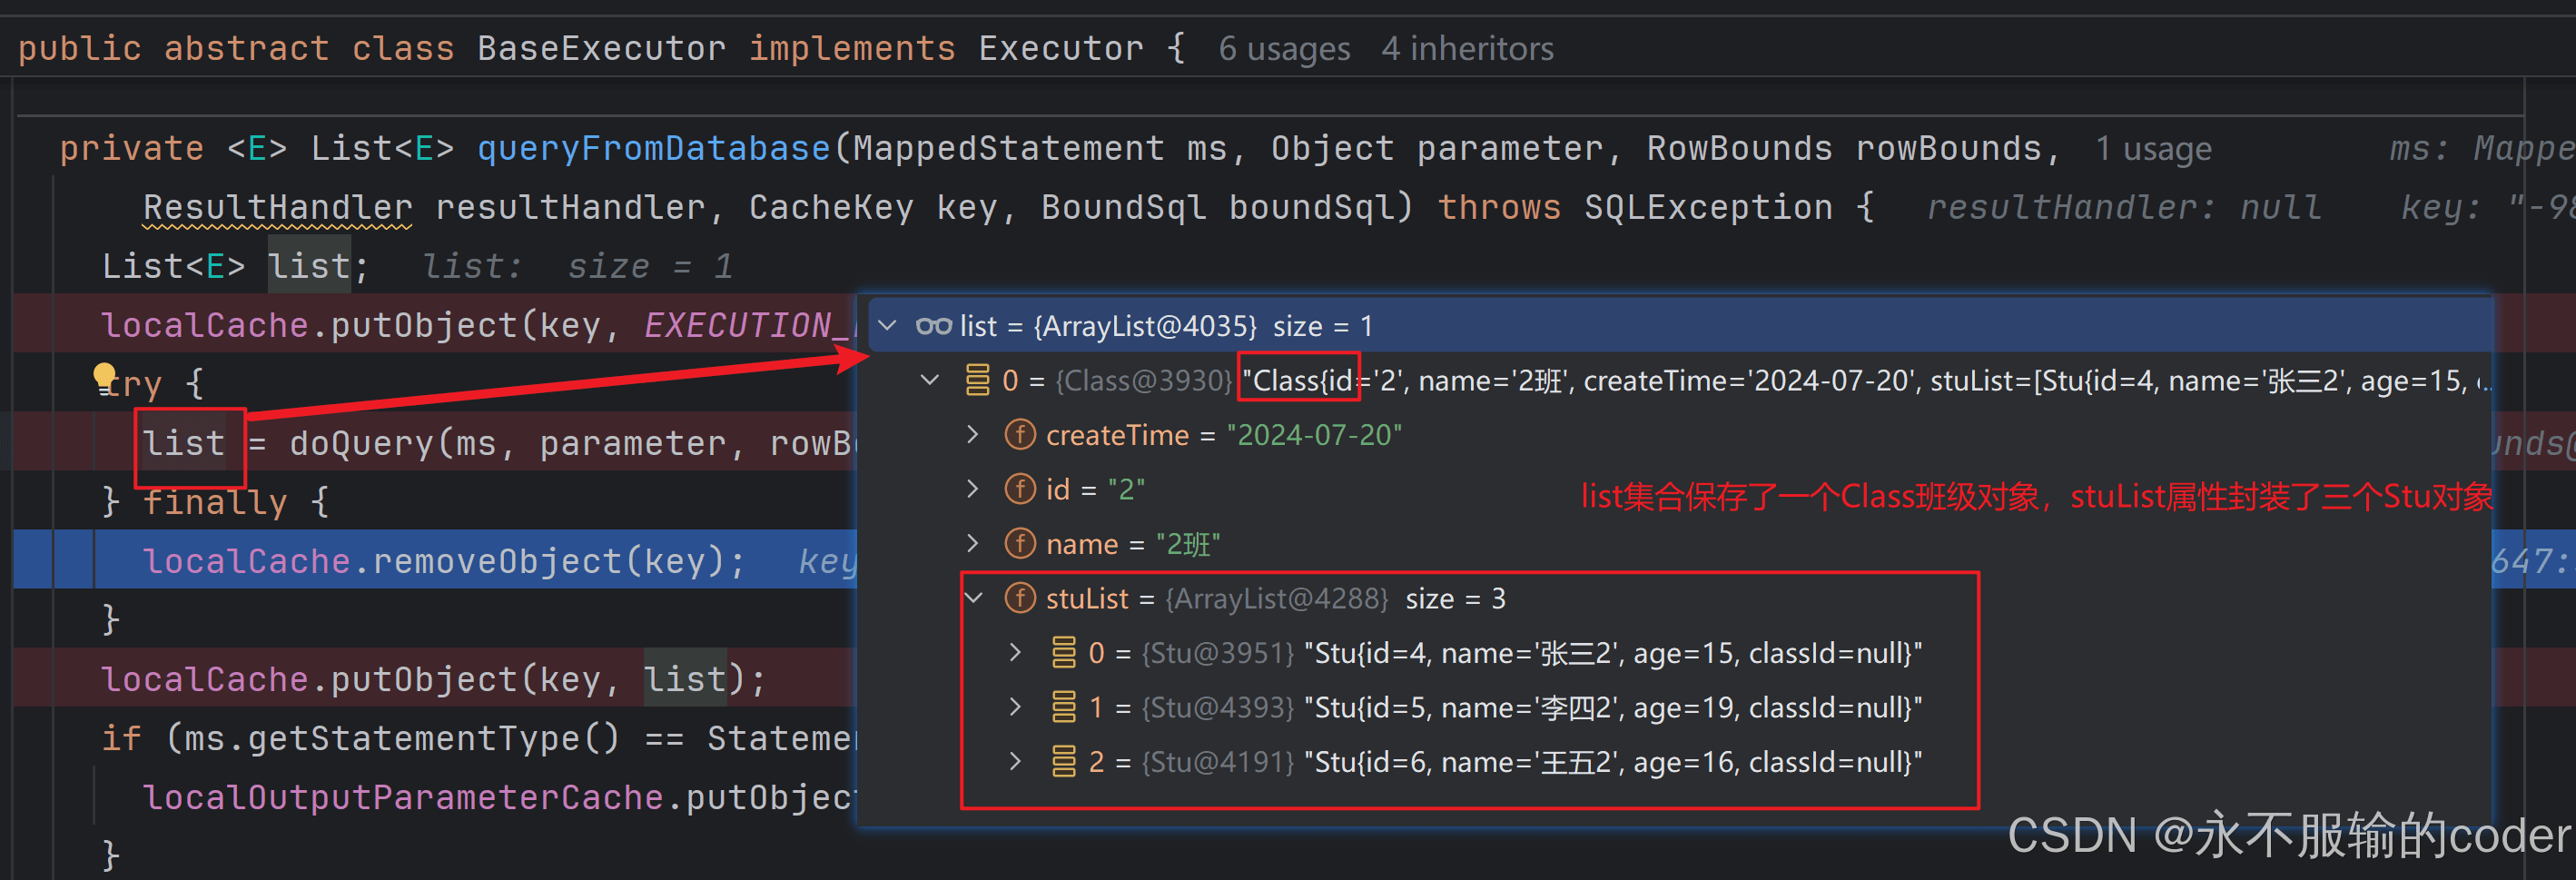2576x880 pixels.
Task: Collapse the list ArrayList@4035 root node
Action: tap(887, 326)
